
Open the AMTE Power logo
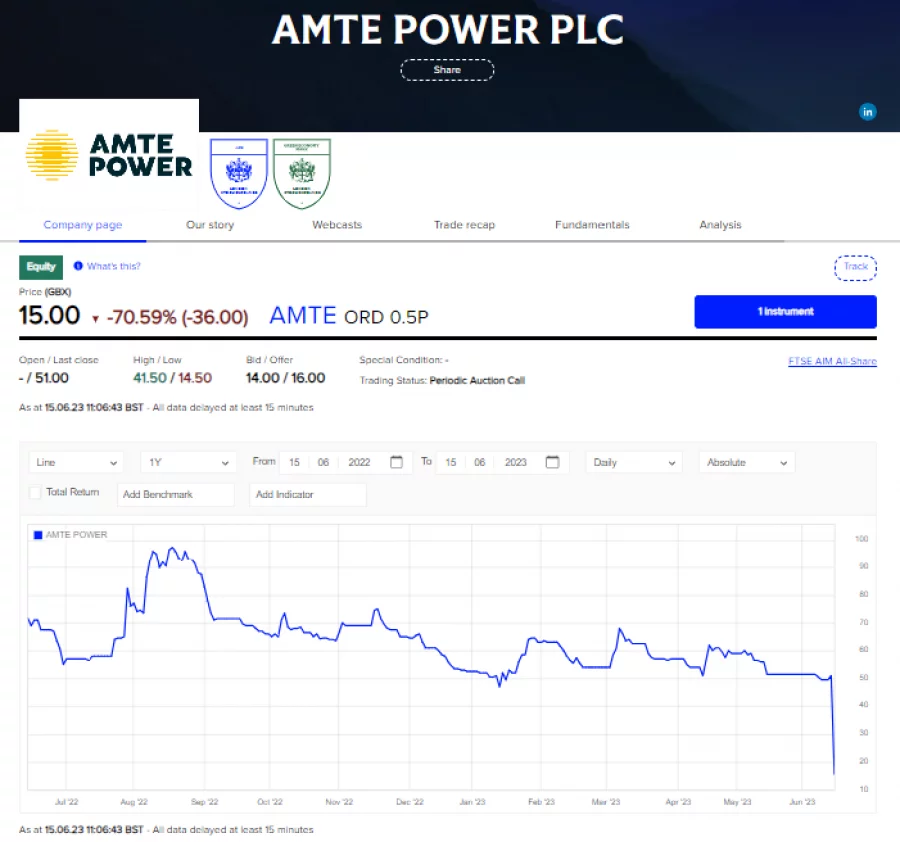109,156
